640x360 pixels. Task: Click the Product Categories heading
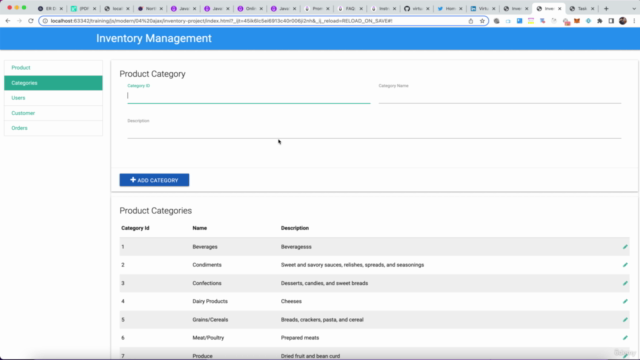[156, 211]
